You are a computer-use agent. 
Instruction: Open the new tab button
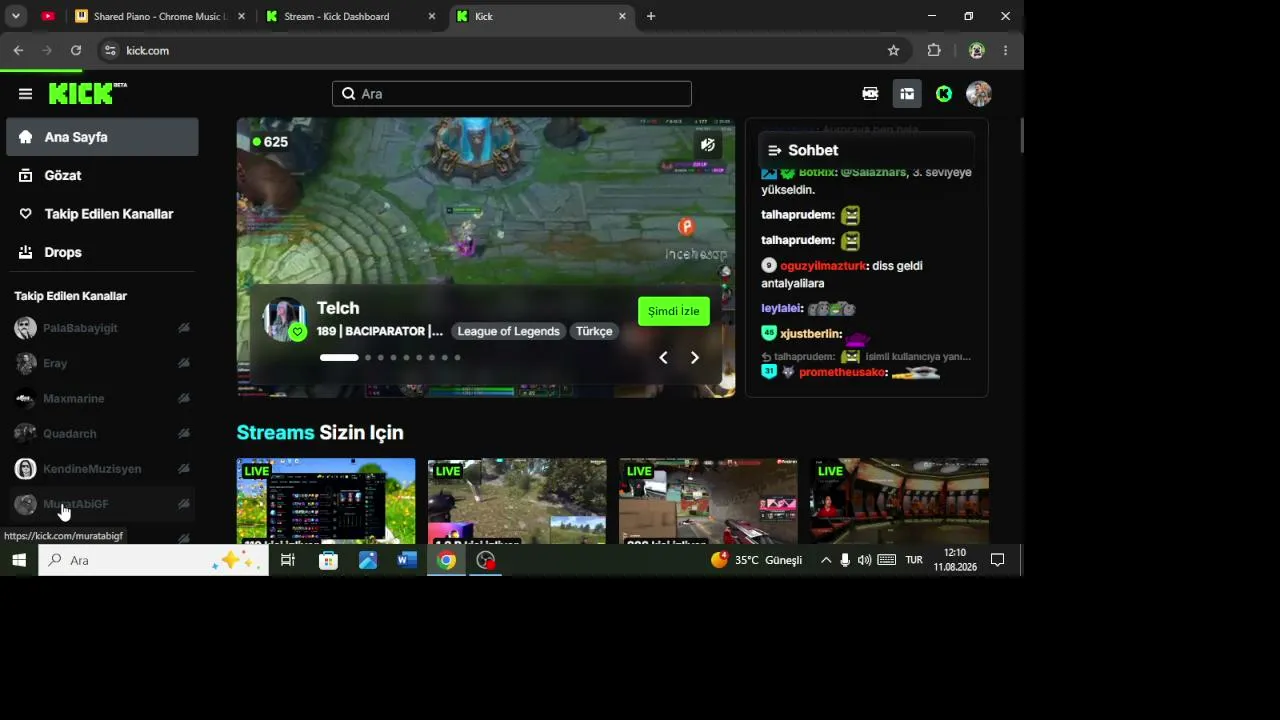pos(651,16)
